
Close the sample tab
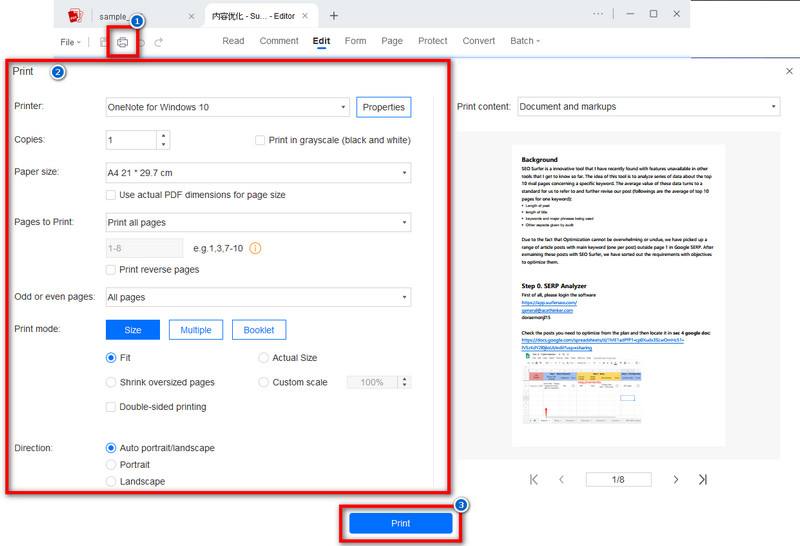[x=191, y=16]
